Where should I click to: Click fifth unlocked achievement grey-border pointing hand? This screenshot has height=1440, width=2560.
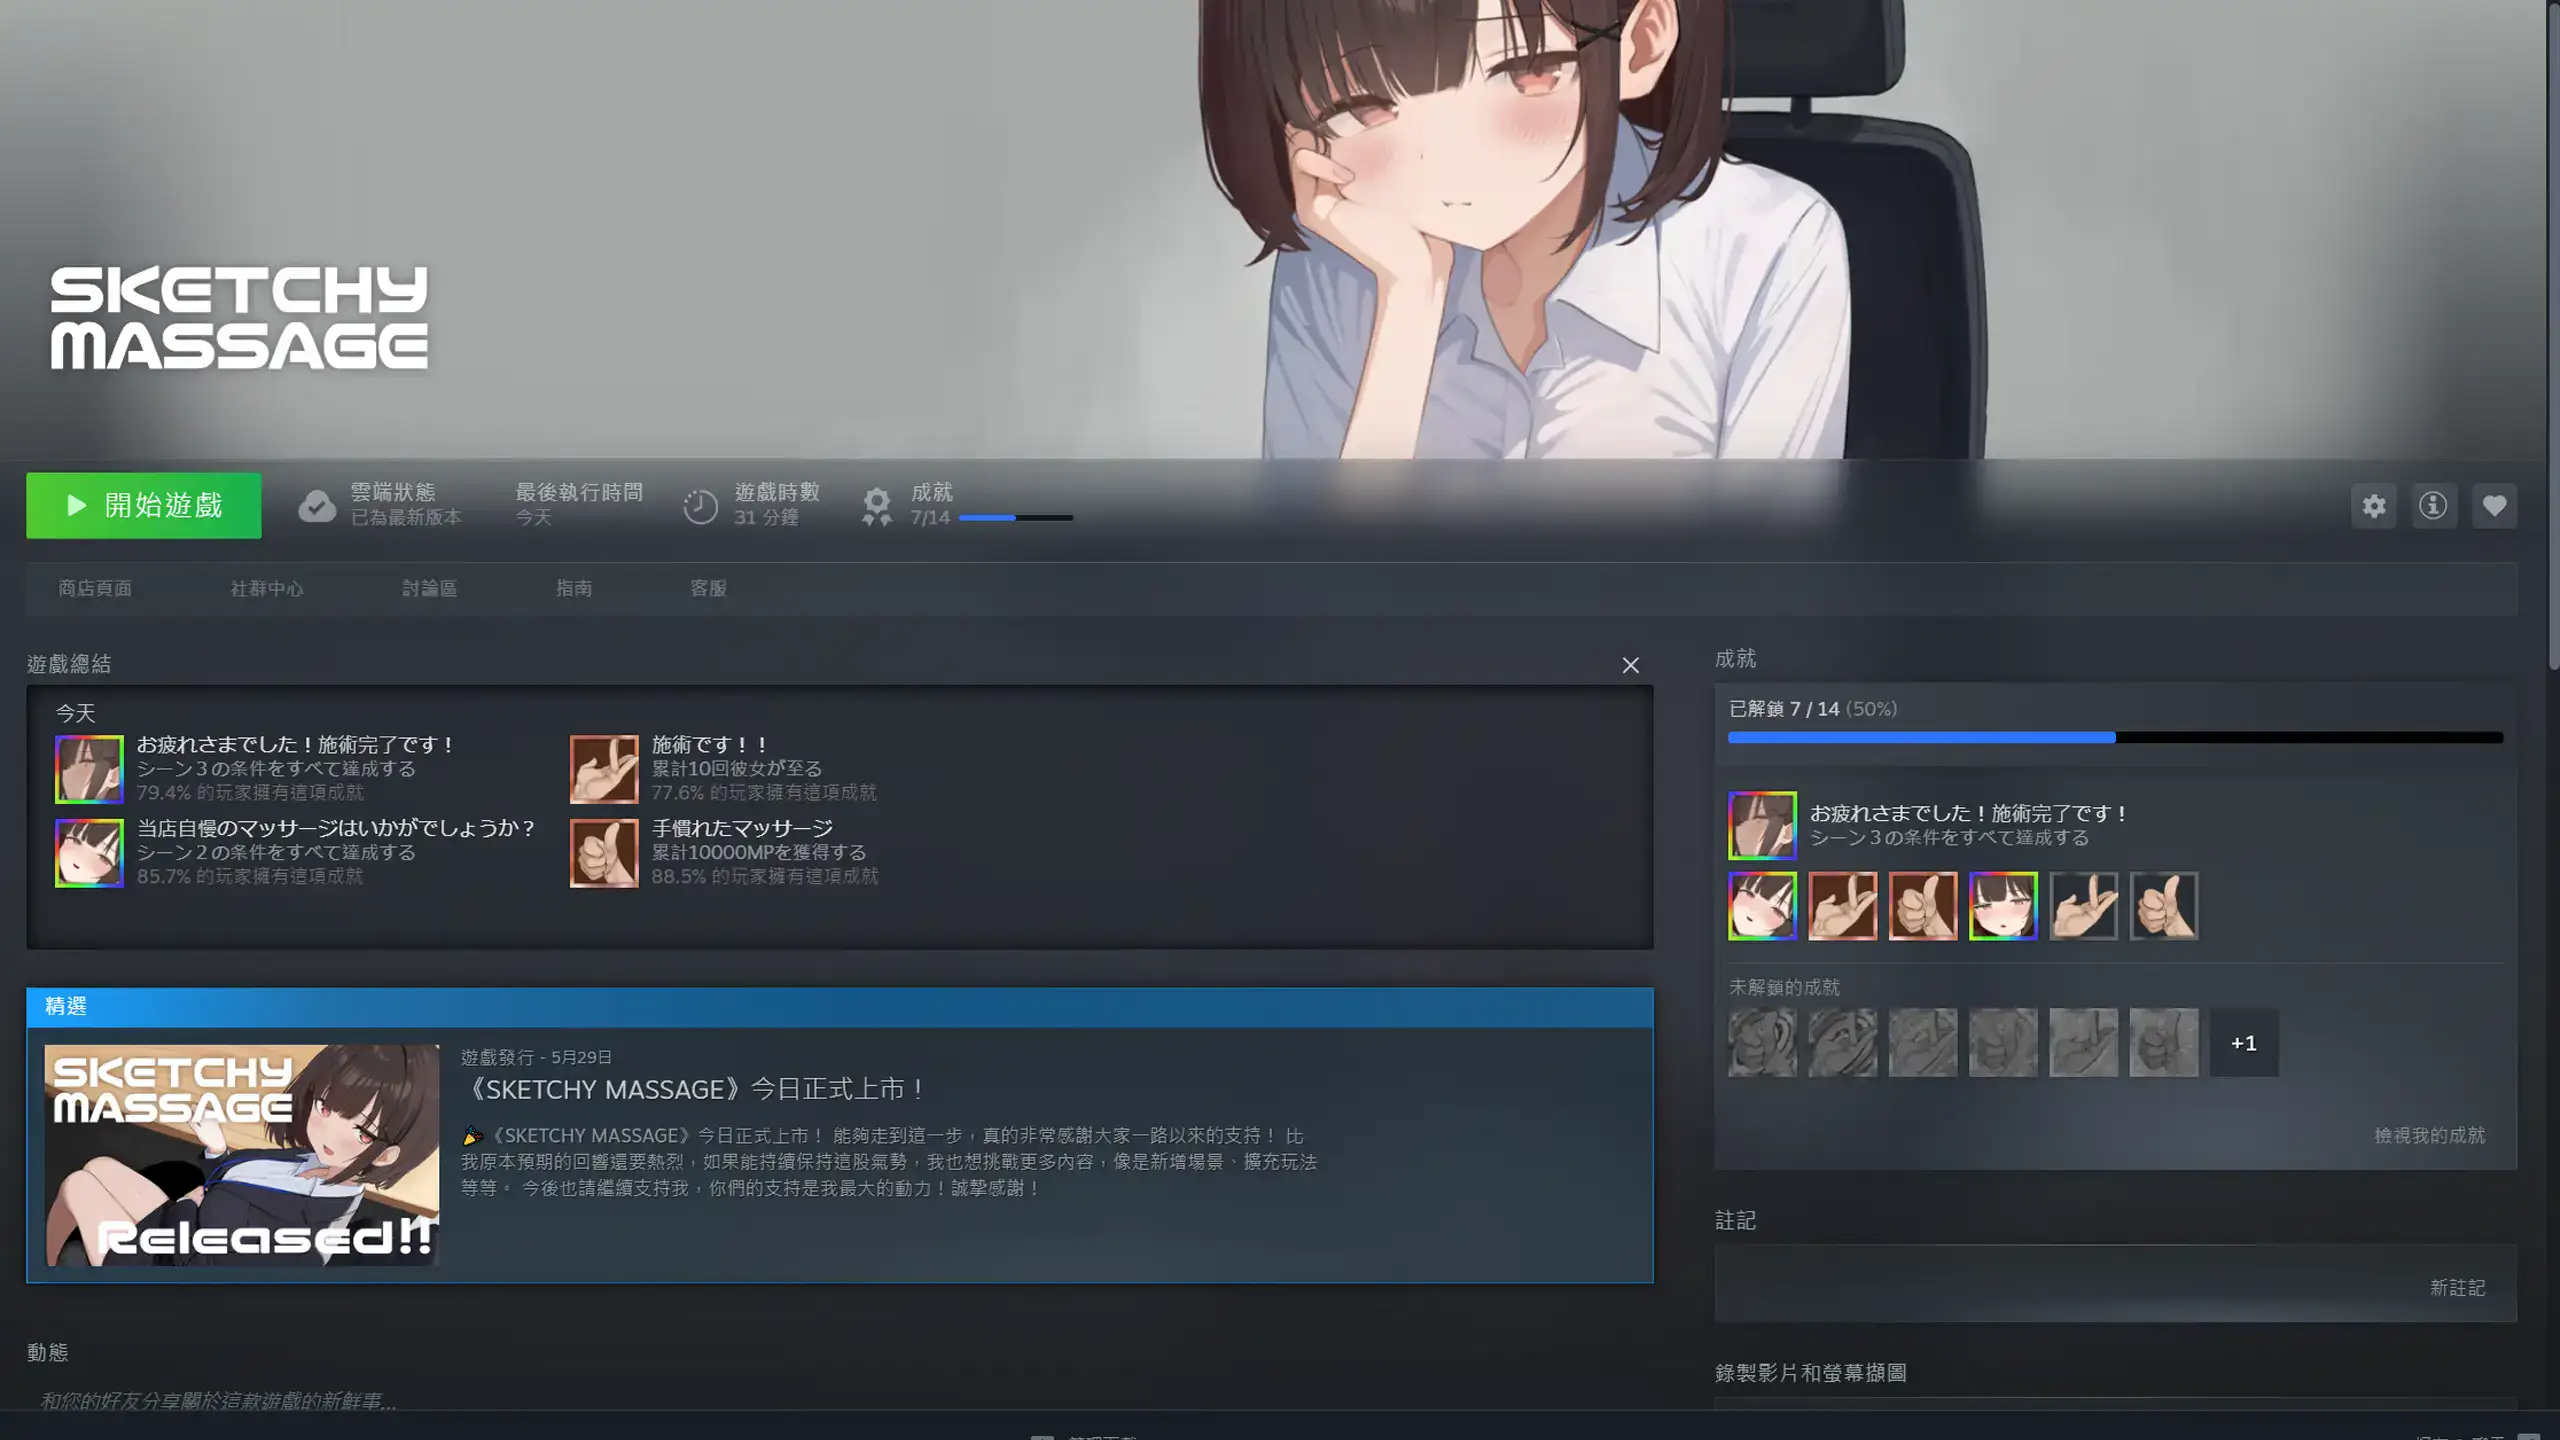2083,906
